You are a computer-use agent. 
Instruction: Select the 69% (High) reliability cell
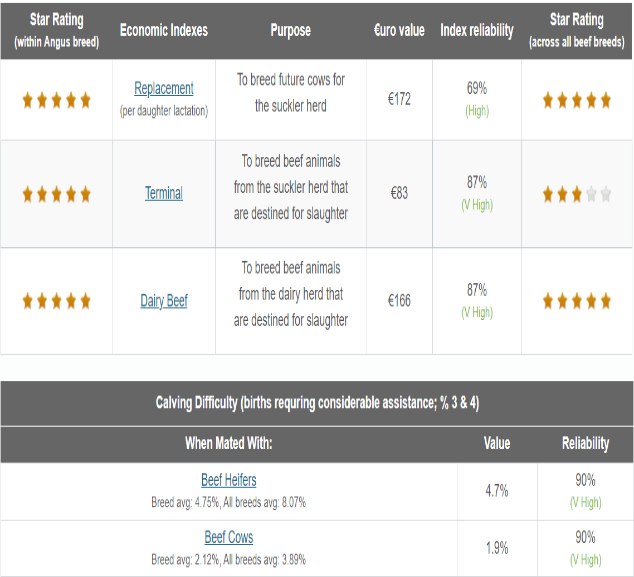477,99
